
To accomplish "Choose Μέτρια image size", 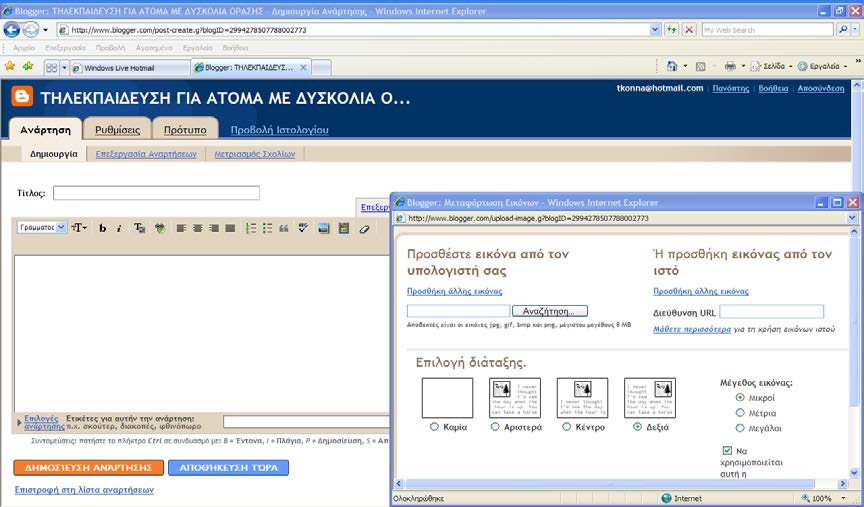I will [740, 412].
